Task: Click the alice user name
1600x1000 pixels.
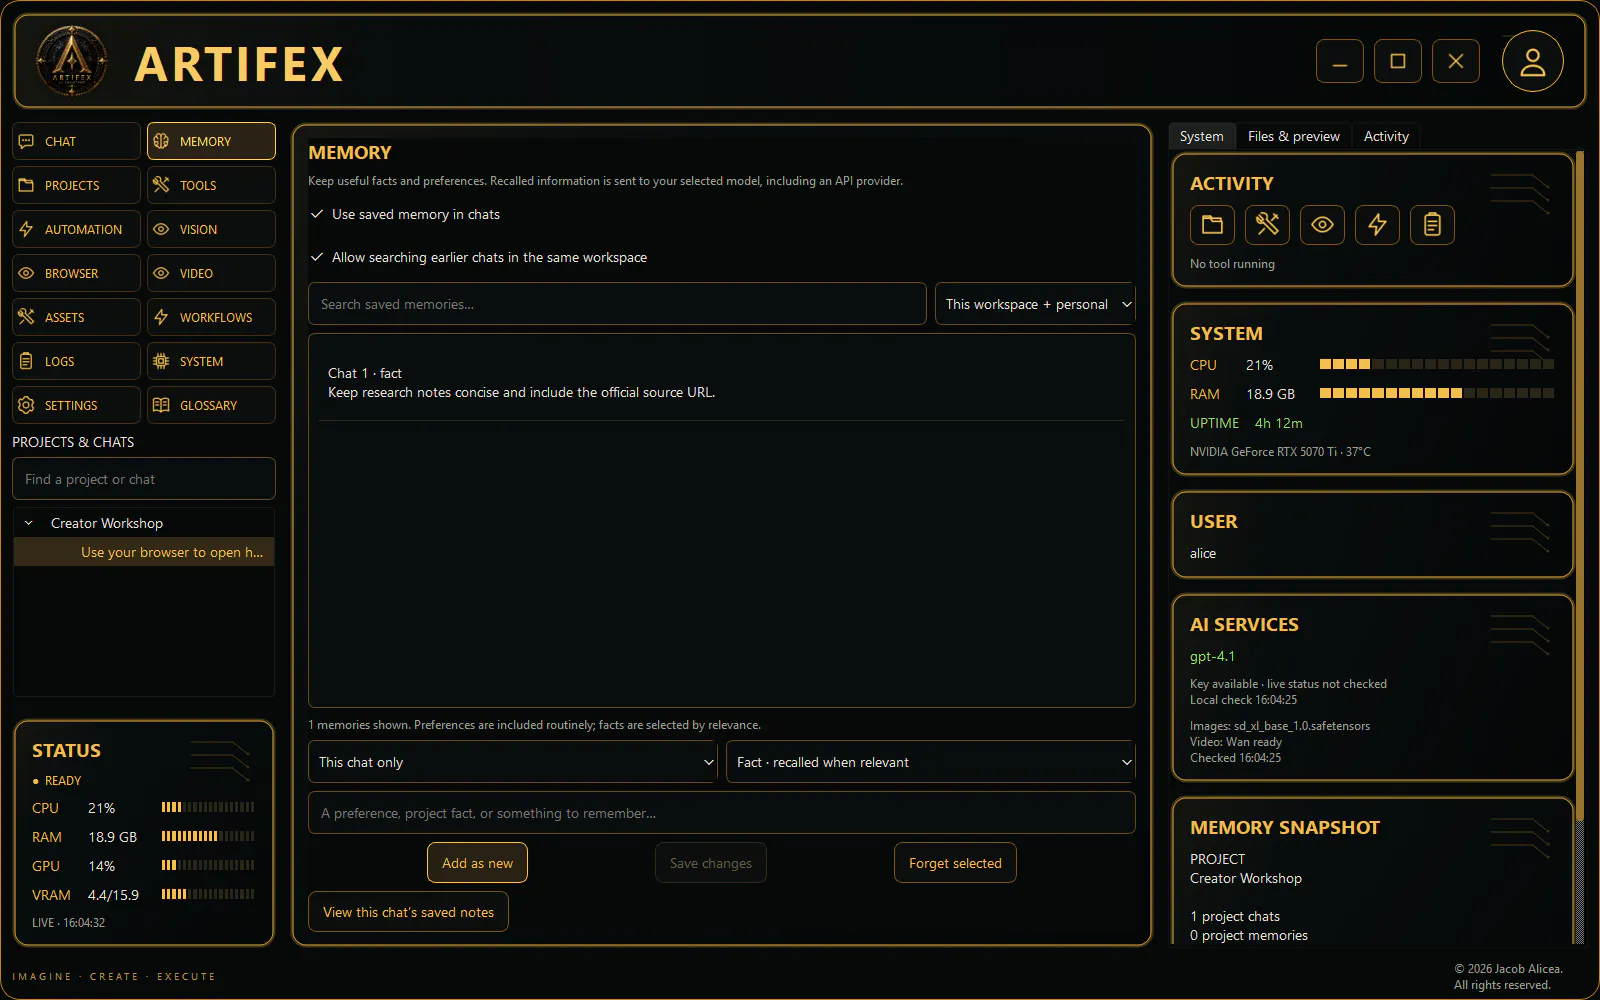Action: (1203, 553)
